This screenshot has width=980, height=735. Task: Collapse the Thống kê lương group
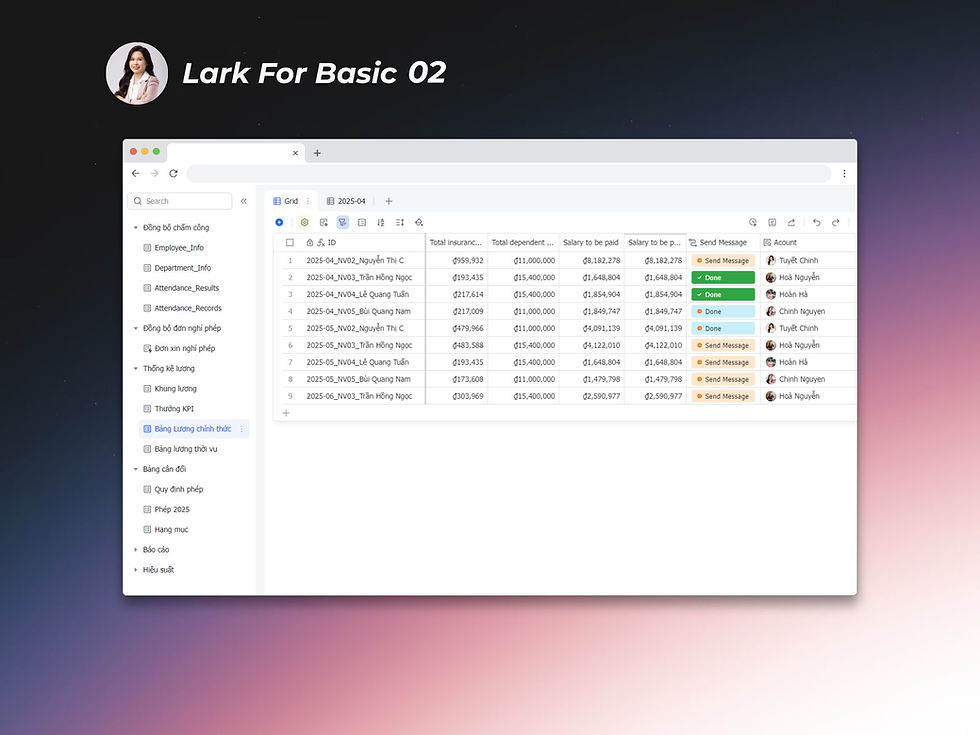[136, 368]
